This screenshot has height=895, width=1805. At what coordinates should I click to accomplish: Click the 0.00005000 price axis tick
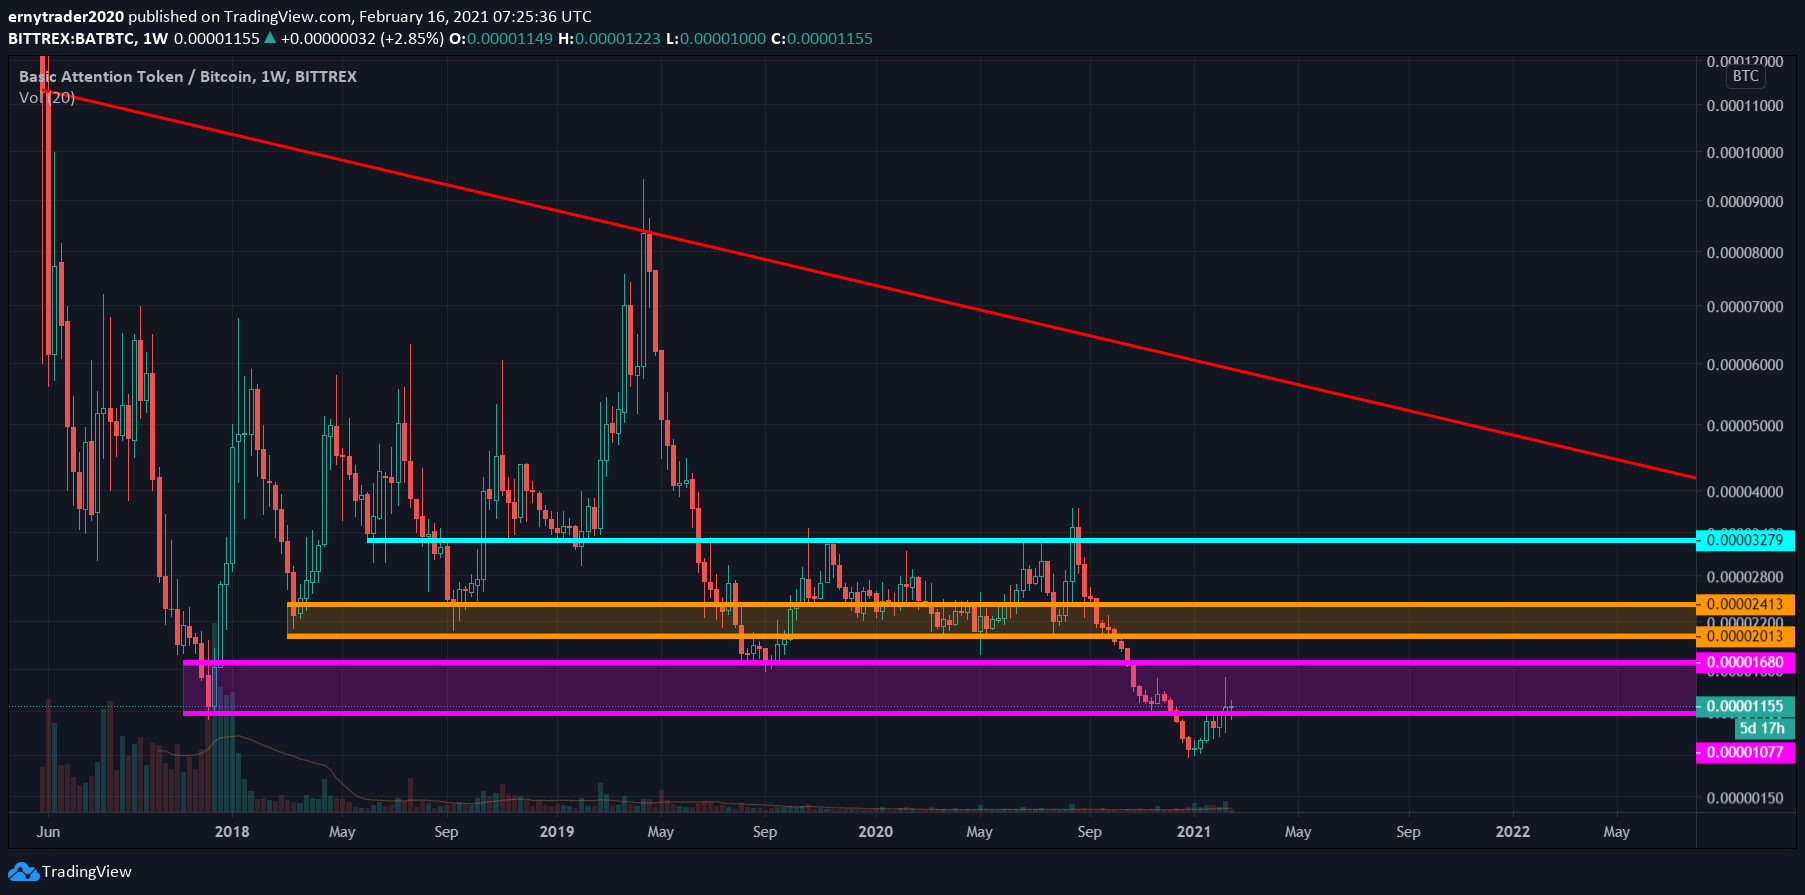click(x=1745, y=425)
